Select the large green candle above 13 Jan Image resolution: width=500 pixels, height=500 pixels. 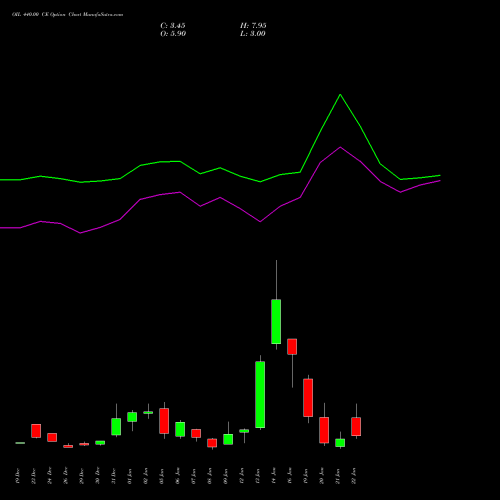pyautogui.click(x=260, y=394)
